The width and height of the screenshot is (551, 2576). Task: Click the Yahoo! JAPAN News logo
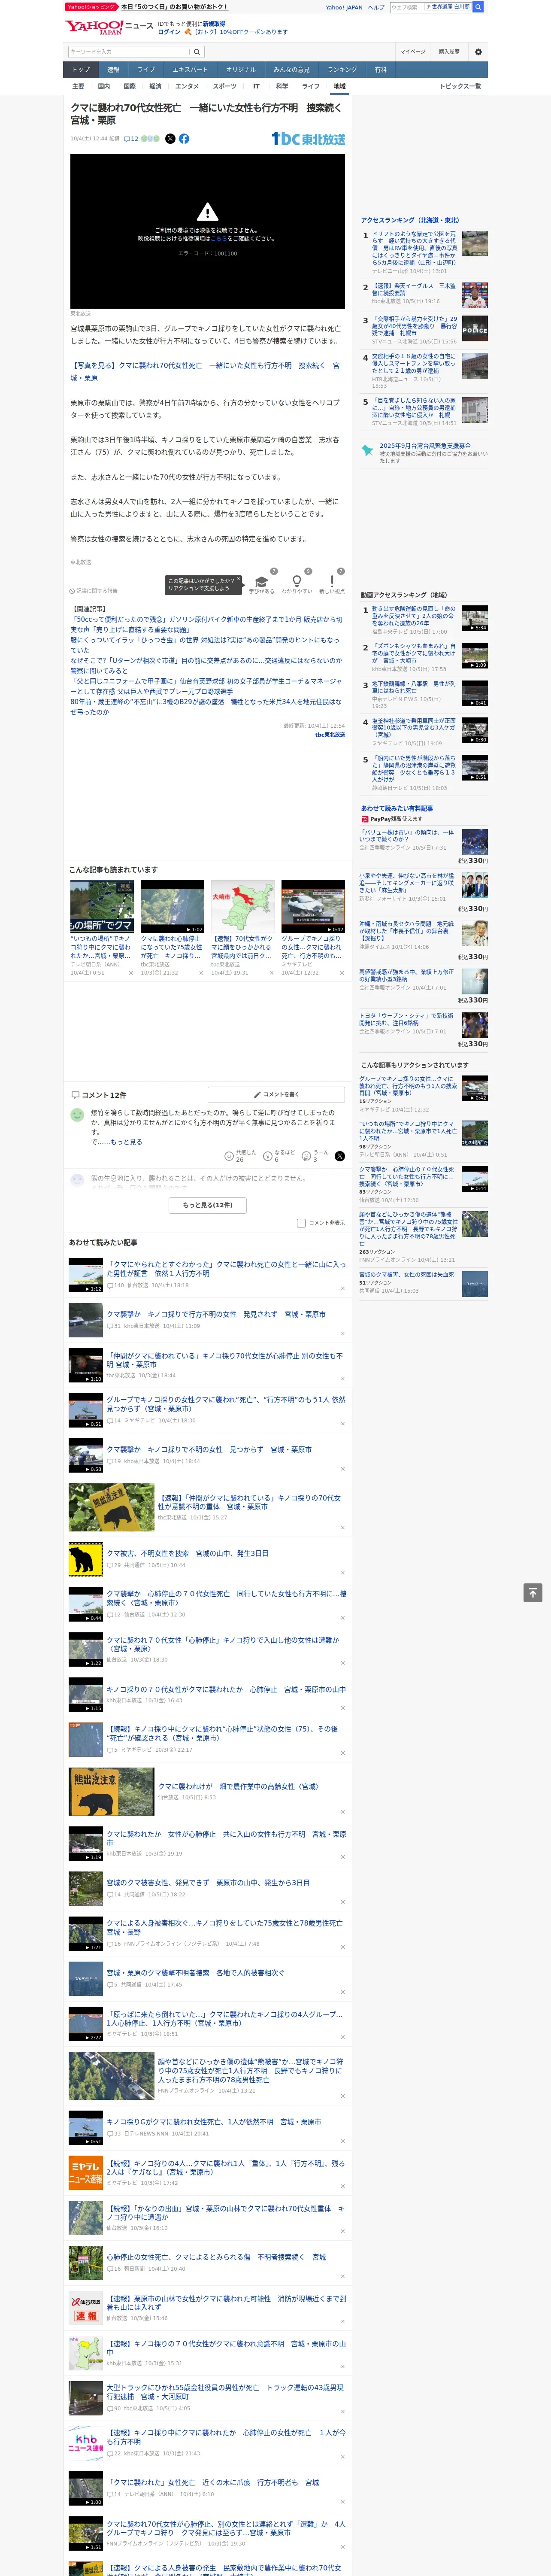tap(109, 27)
